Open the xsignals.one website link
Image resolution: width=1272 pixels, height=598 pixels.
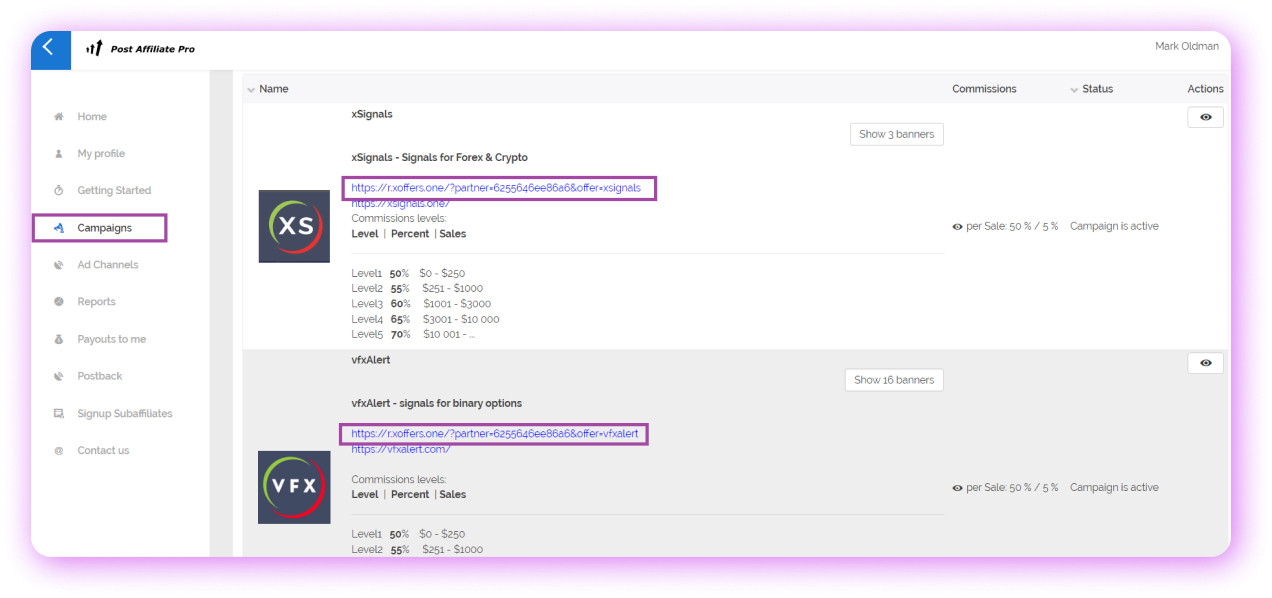pyautogui.click(x=400, y=204)
